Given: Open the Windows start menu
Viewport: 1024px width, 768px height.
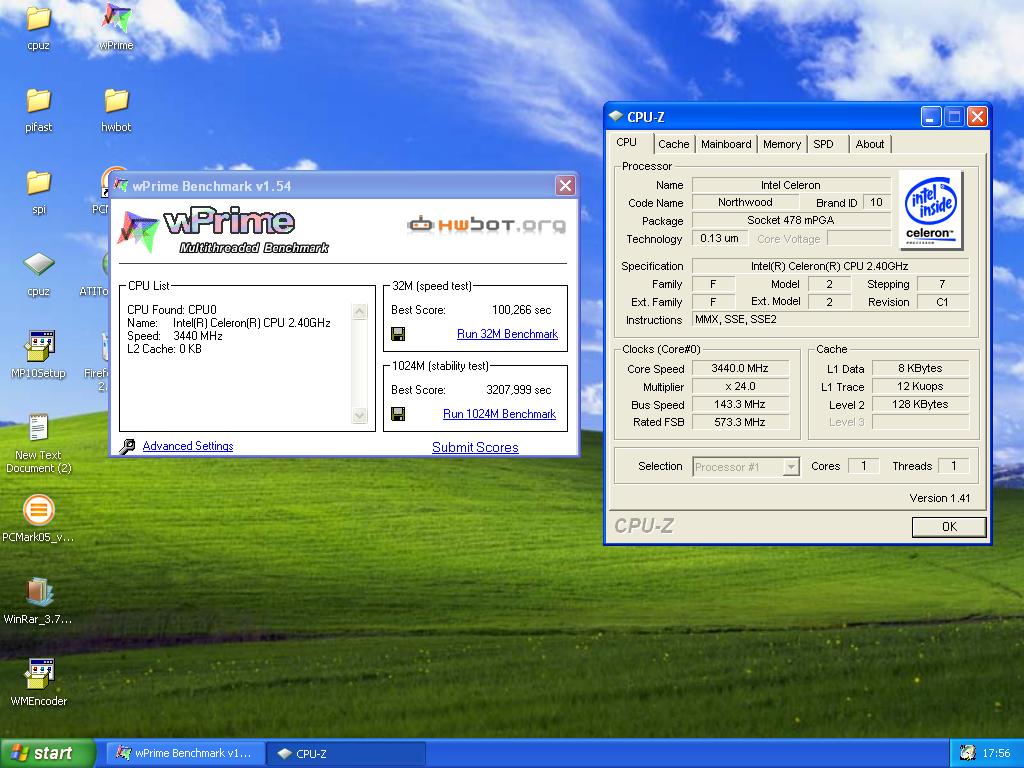Looking at the screenshot, I should coord(47,753).
